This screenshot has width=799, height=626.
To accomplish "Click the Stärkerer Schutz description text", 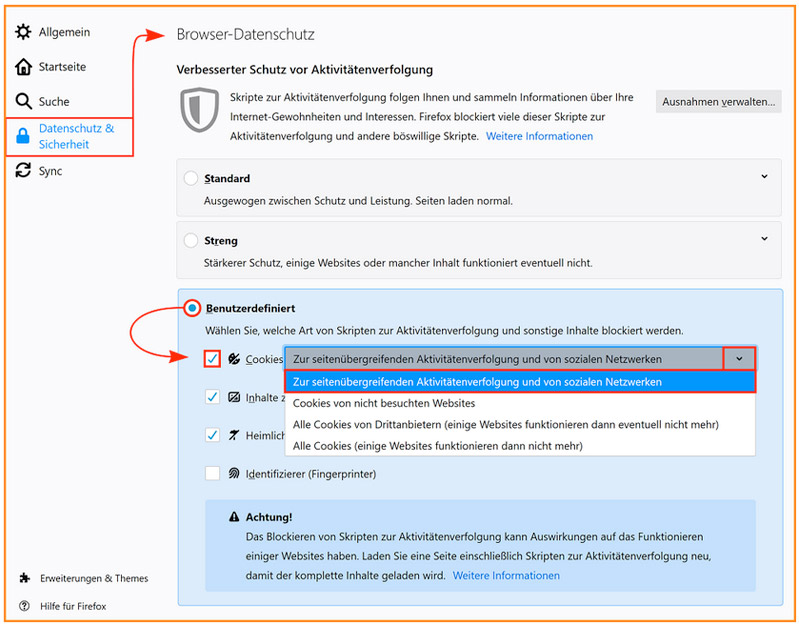I will [398, 263].
